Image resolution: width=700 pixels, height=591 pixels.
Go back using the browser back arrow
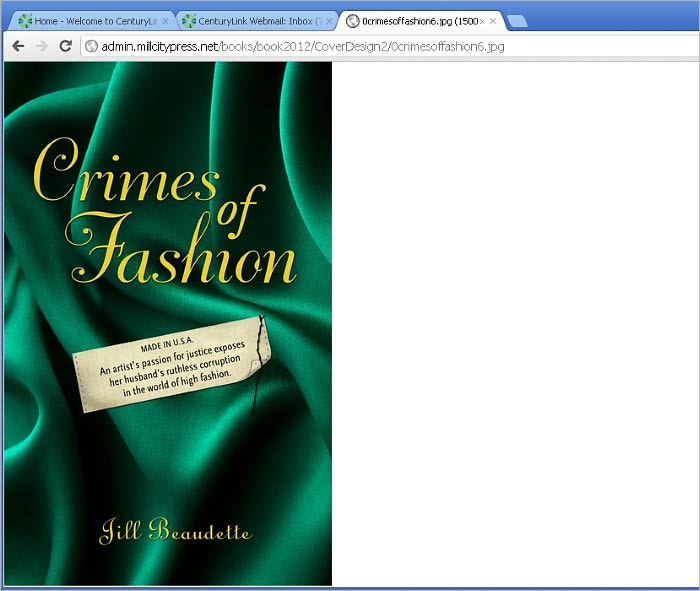[x=18, y=46]
